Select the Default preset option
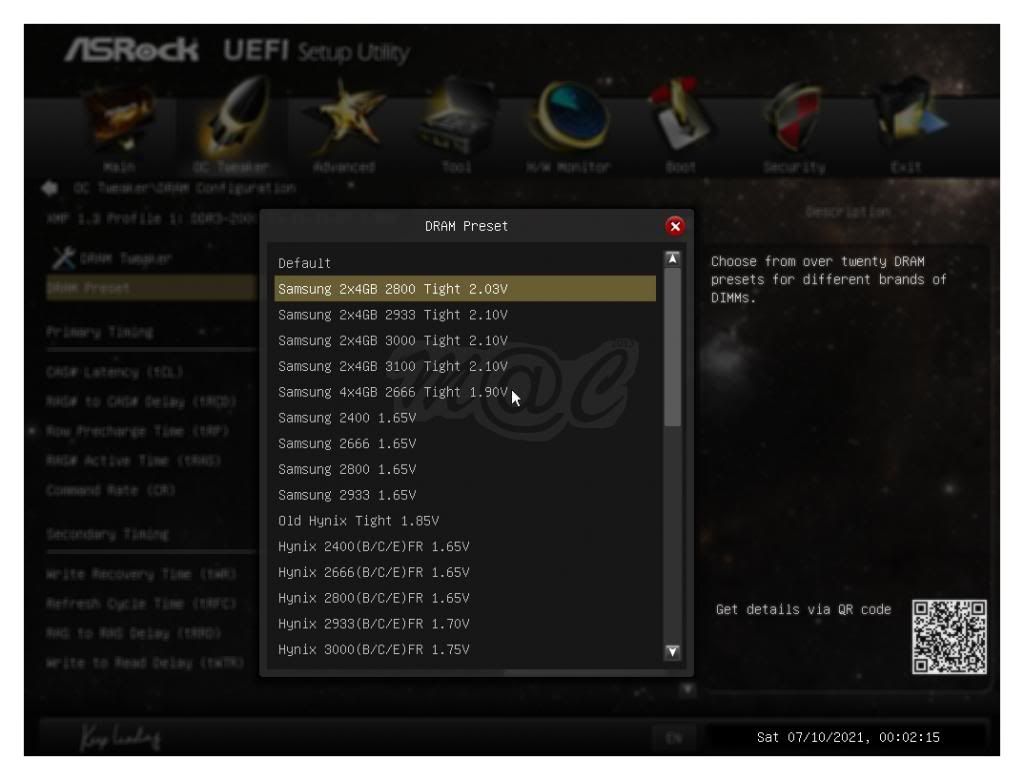Viewport: 1024px width, 779px height. (305, 263)
